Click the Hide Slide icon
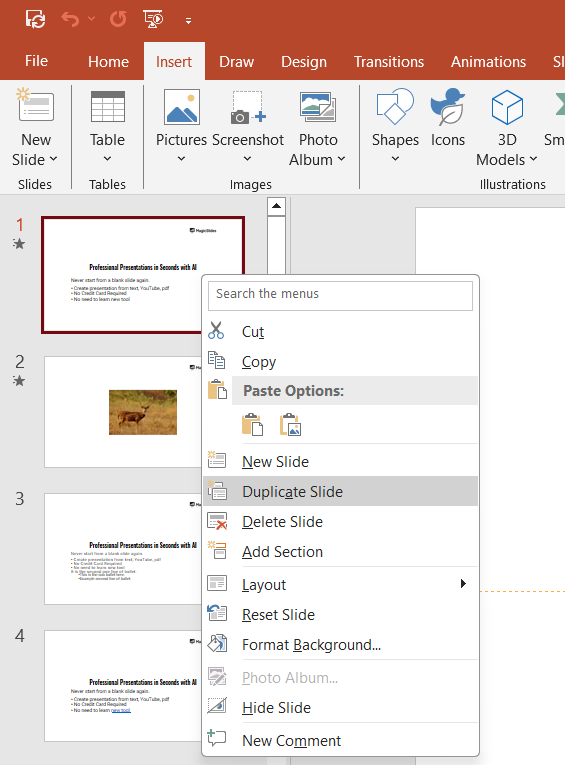This screenshot has width=565, height=765. pos(217,706)
